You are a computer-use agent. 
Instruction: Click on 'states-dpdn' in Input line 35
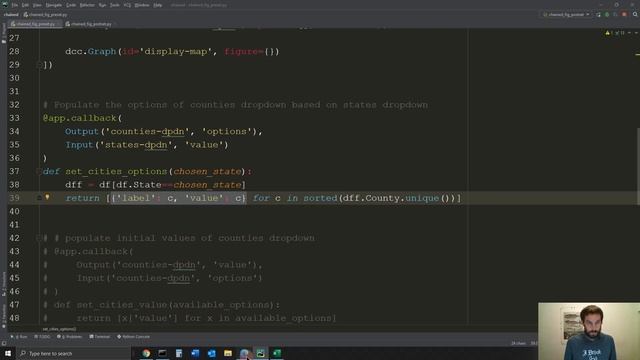(136, 145)
